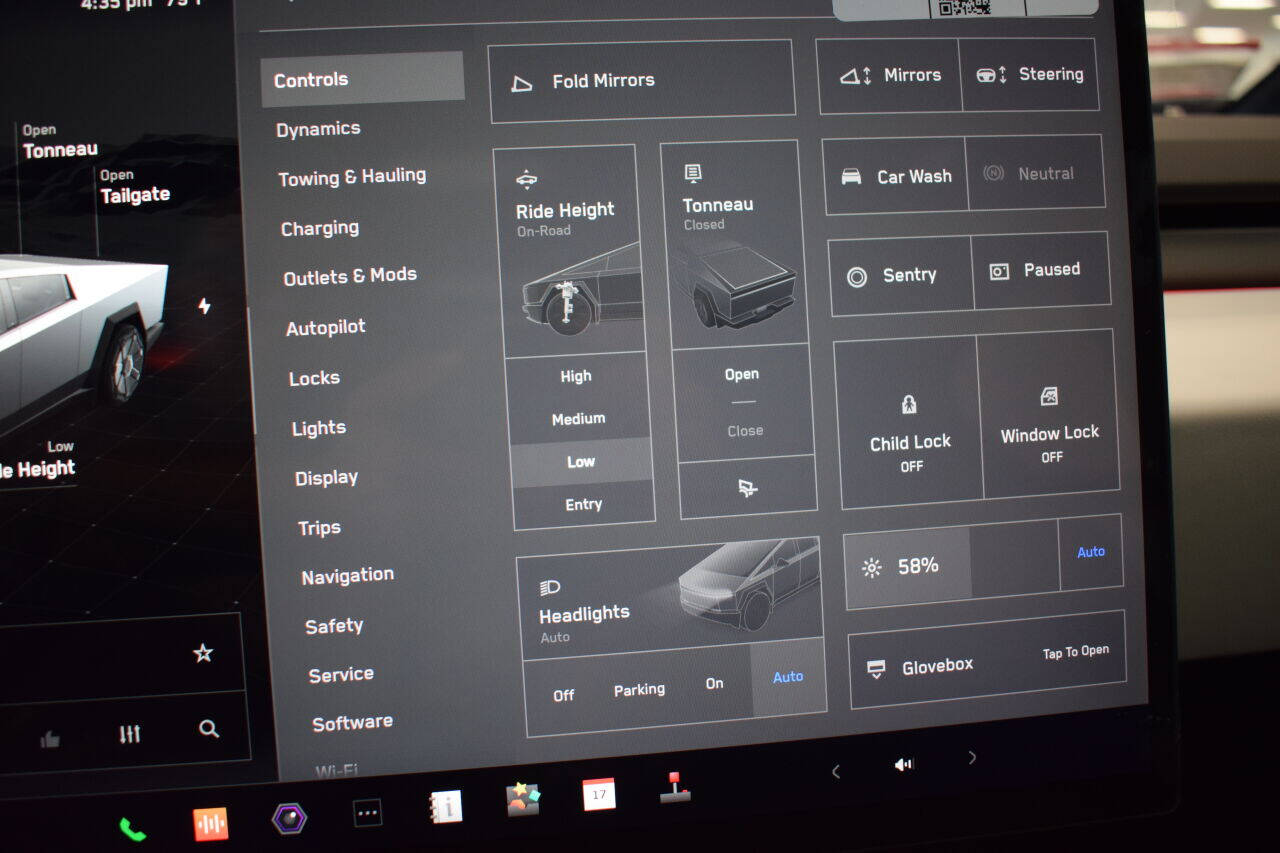Tap Open for the tonneau

point(742,374)
